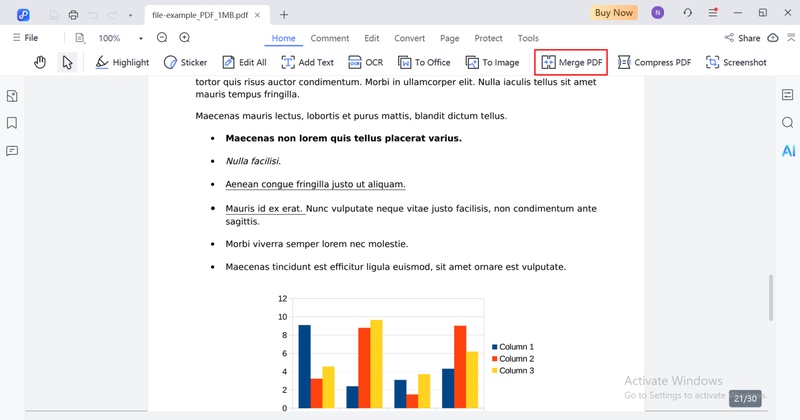Switch to the Protect tab
This screenshot has height=420, width=800.
488,38
